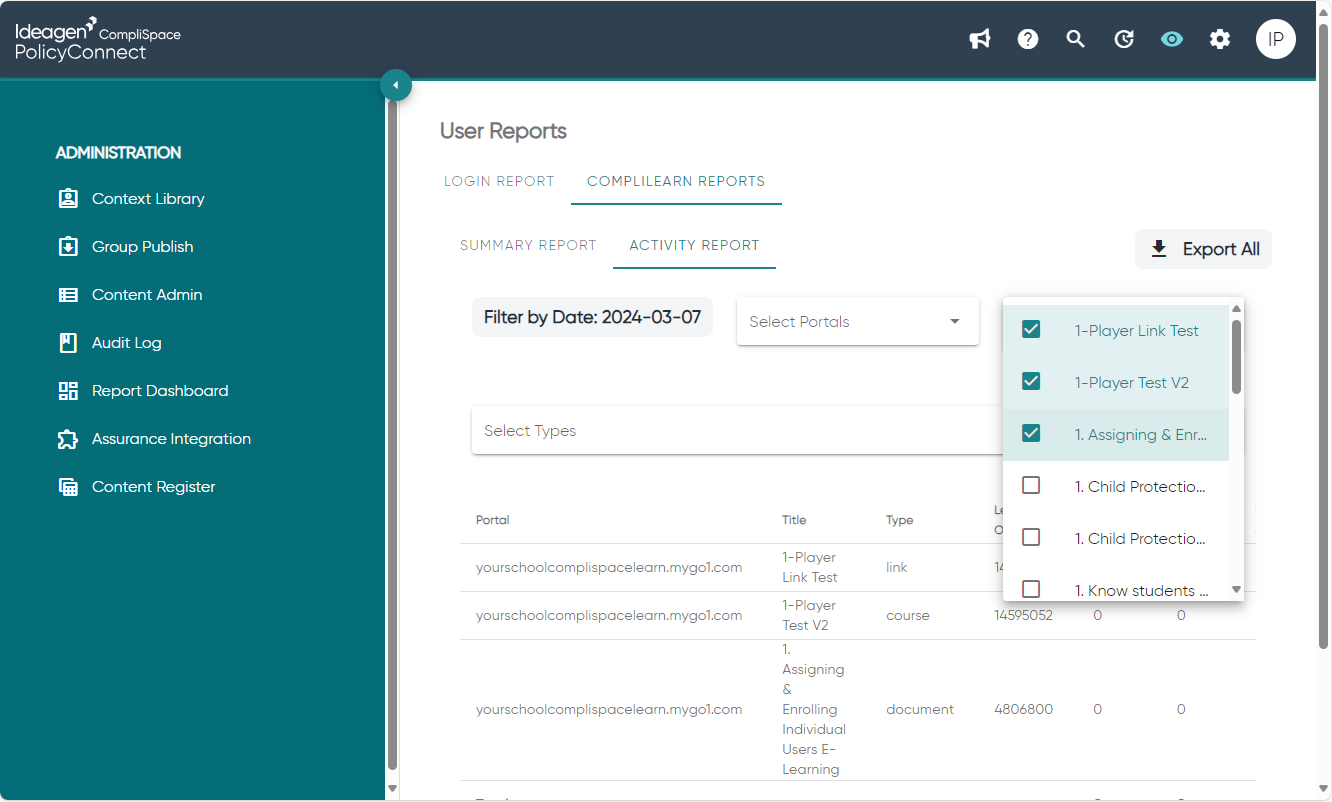Viewport: 1332px width, 802px height.
Task: Open the announcements megaphone icon
Action: 980,39
